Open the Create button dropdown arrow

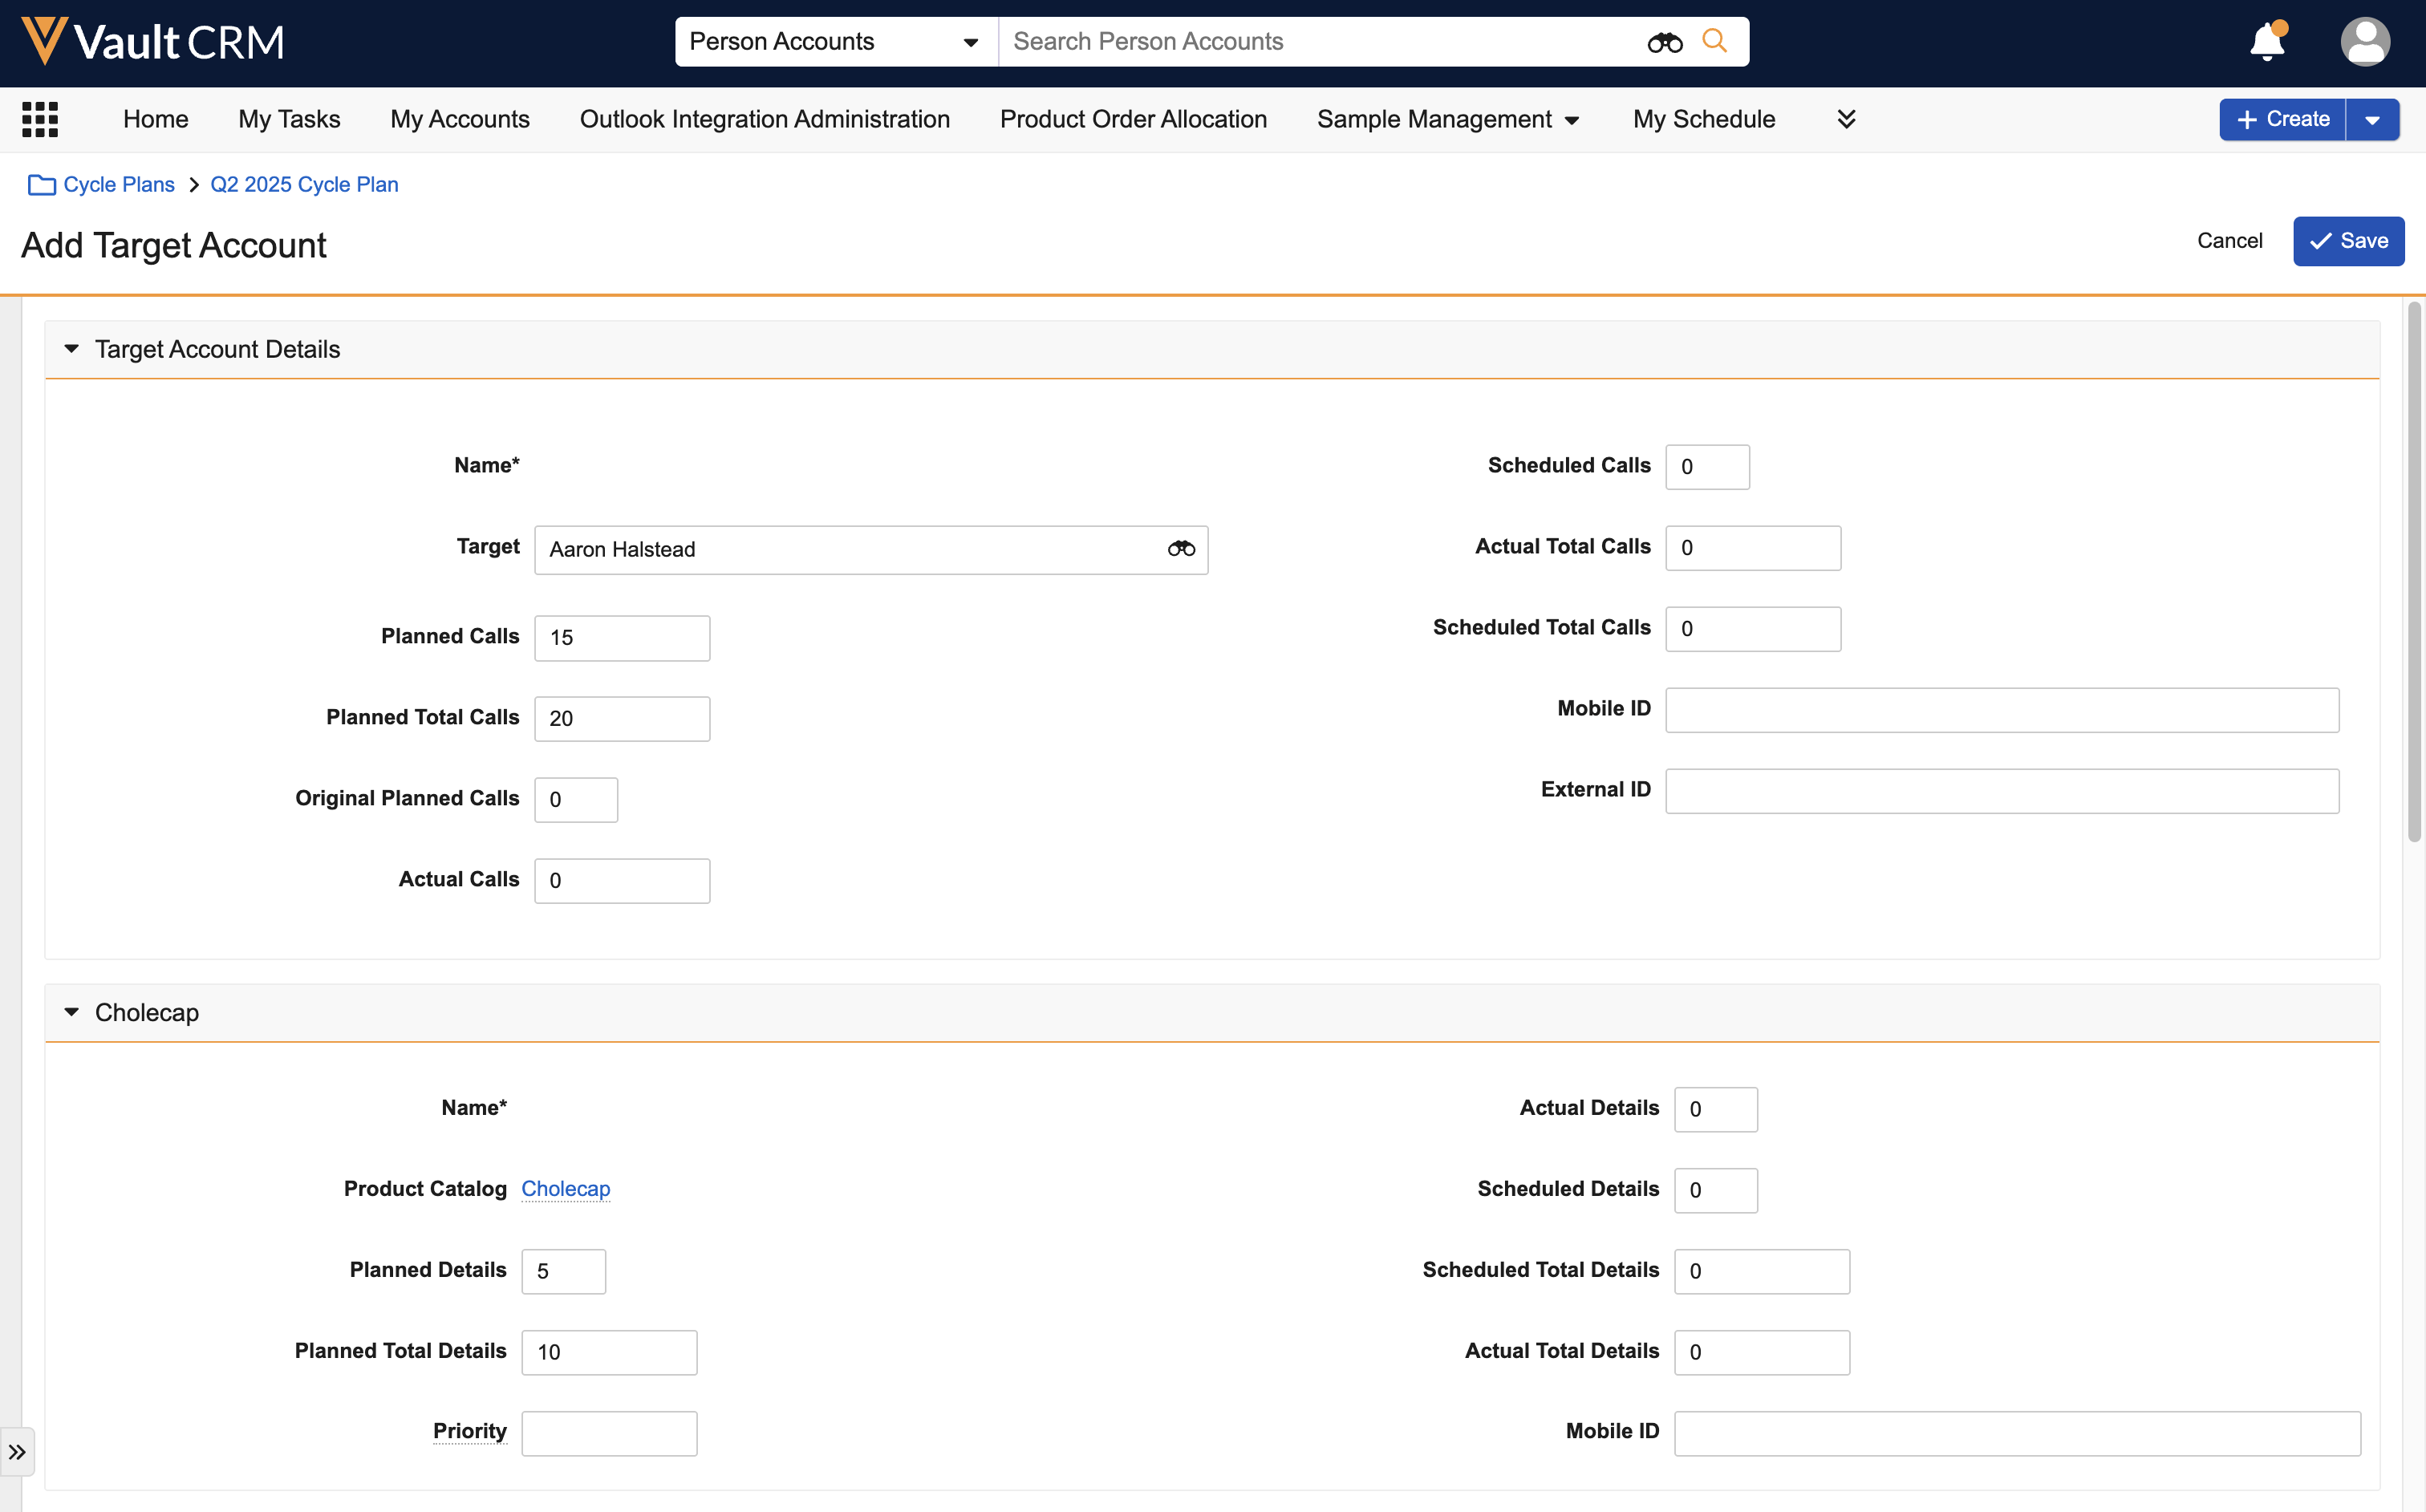2372,120
